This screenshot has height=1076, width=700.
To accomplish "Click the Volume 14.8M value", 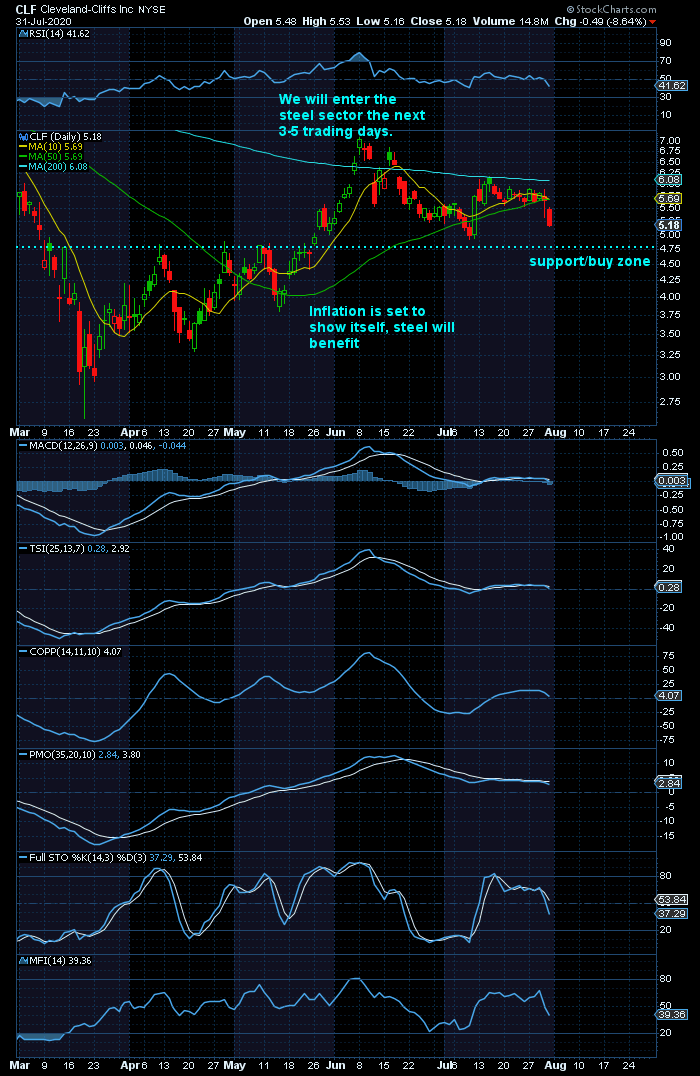I will tap(511, 21).
